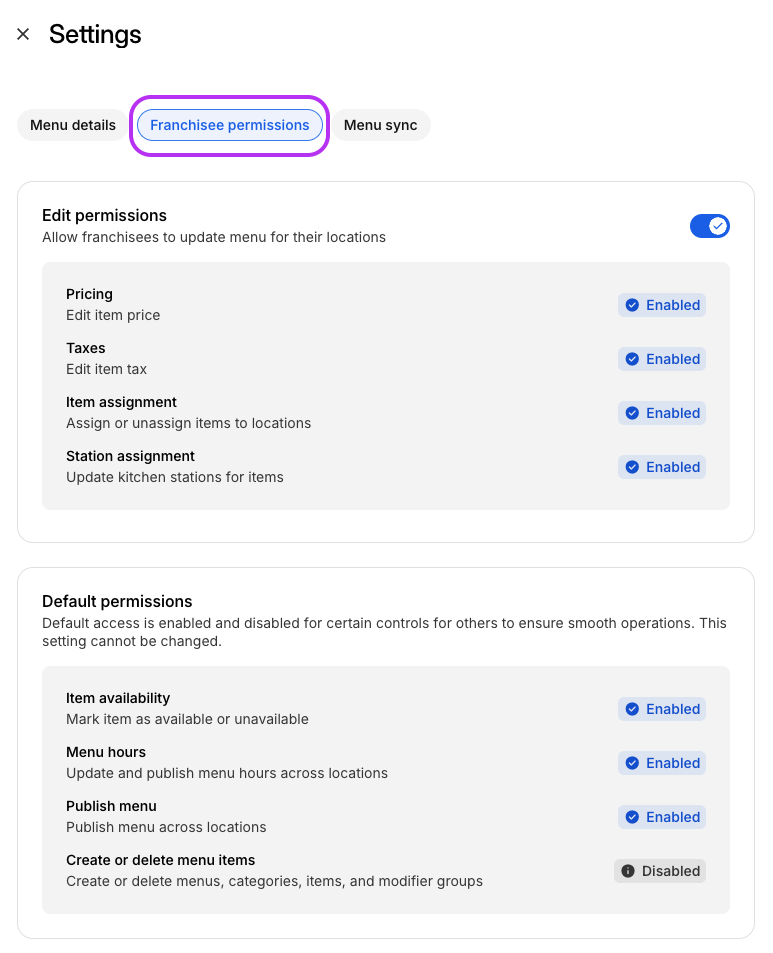Click the Taxes Enabled checkmark icon
773x953 pixels.
click(x=632, y=359)
